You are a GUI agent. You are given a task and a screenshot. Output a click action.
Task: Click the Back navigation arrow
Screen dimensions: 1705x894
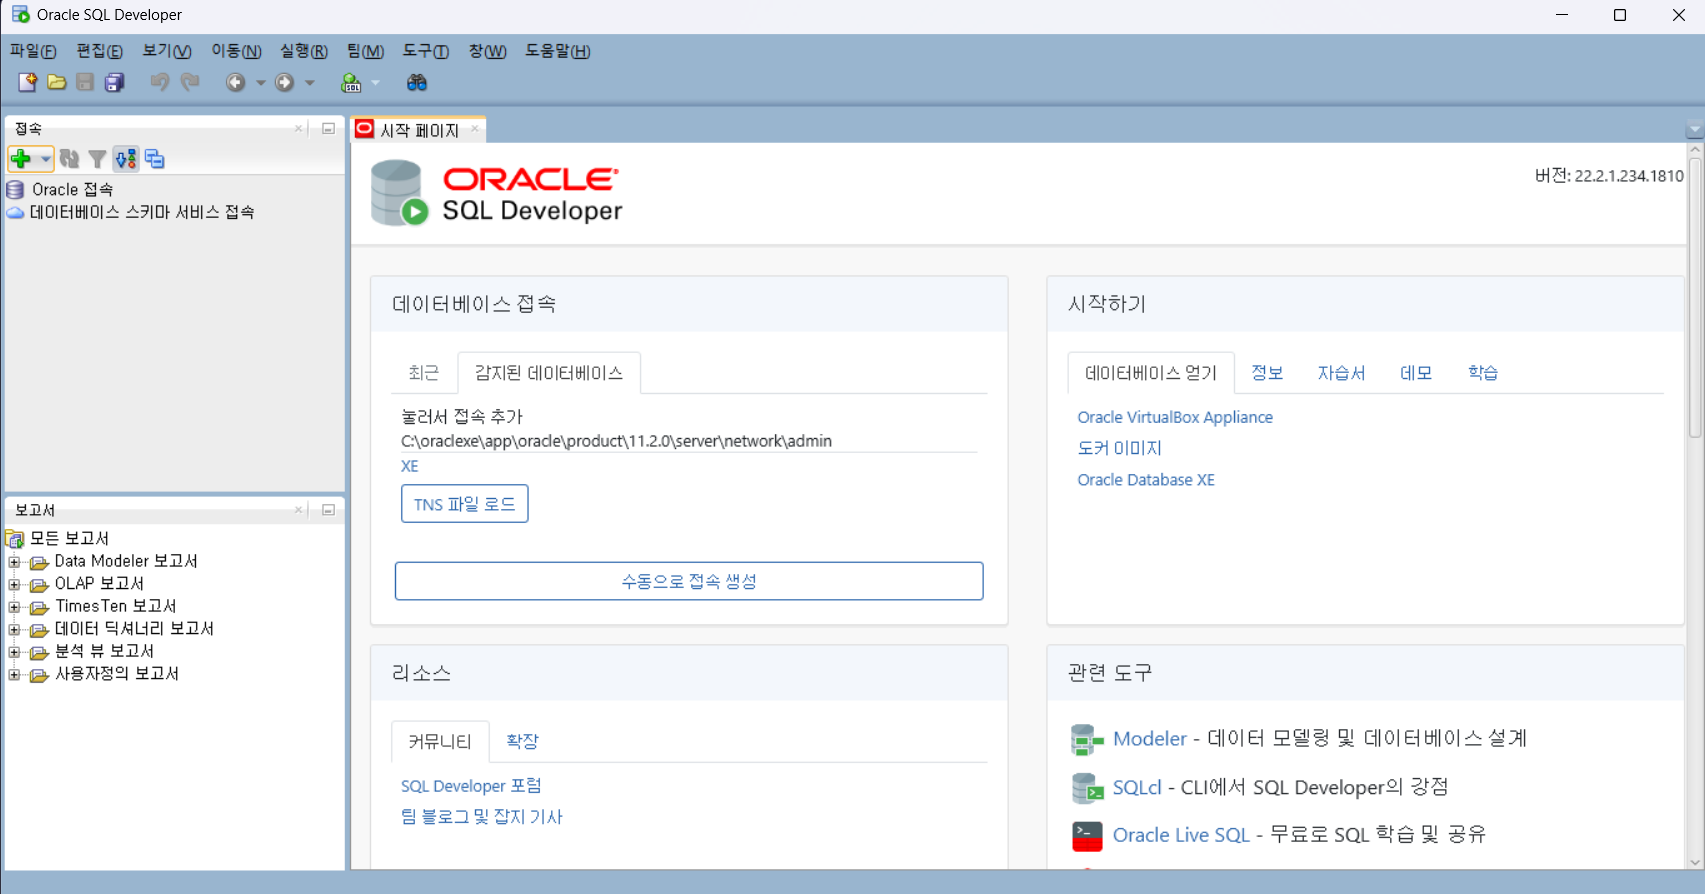click(235, 82)
